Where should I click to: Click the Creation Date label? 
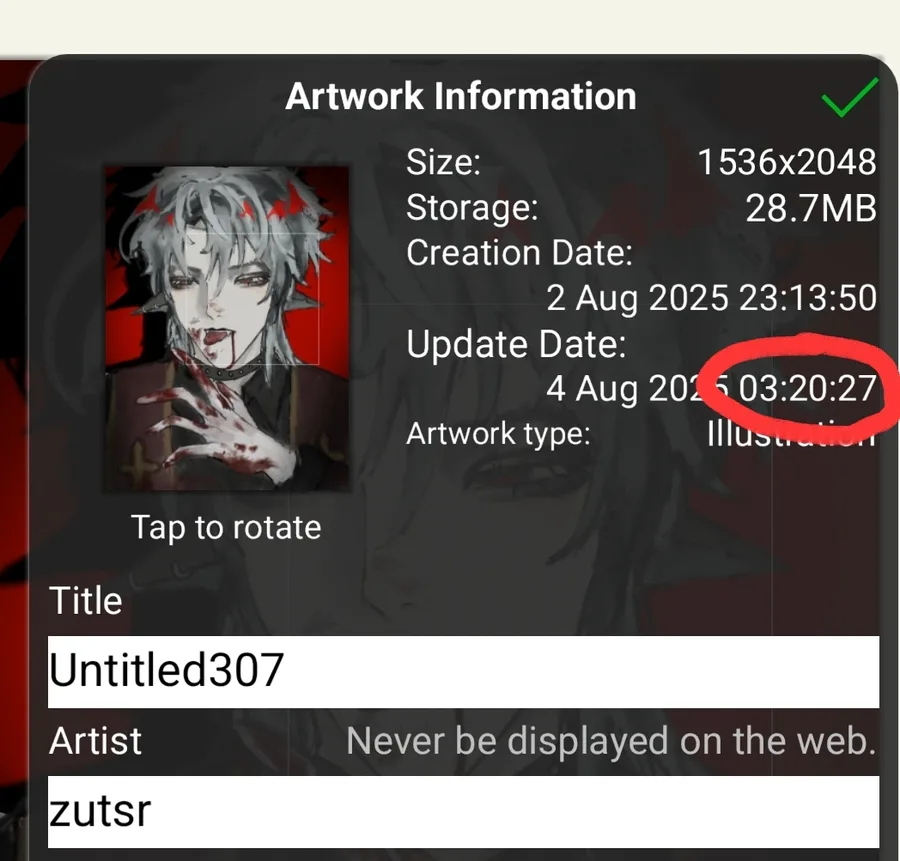tap(519, 253)
